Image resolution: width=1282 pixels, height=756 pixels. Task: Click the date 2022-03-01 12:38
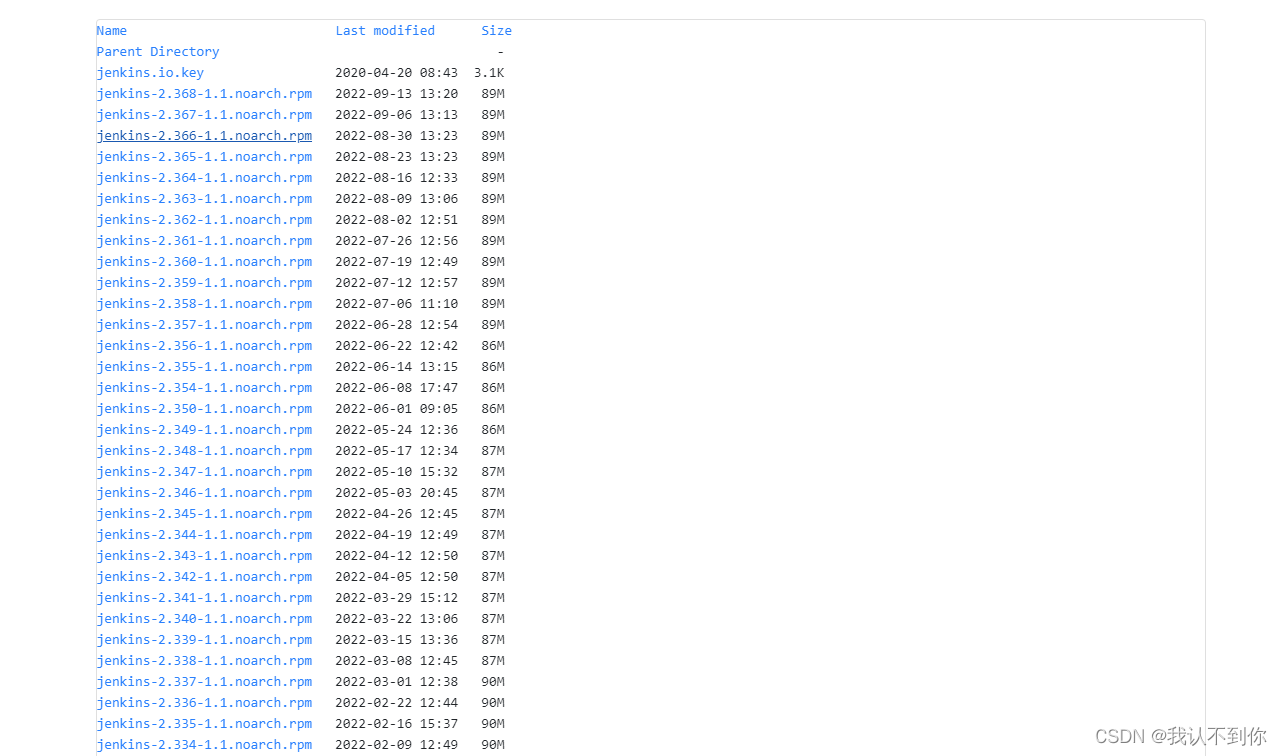click(397, 682)
